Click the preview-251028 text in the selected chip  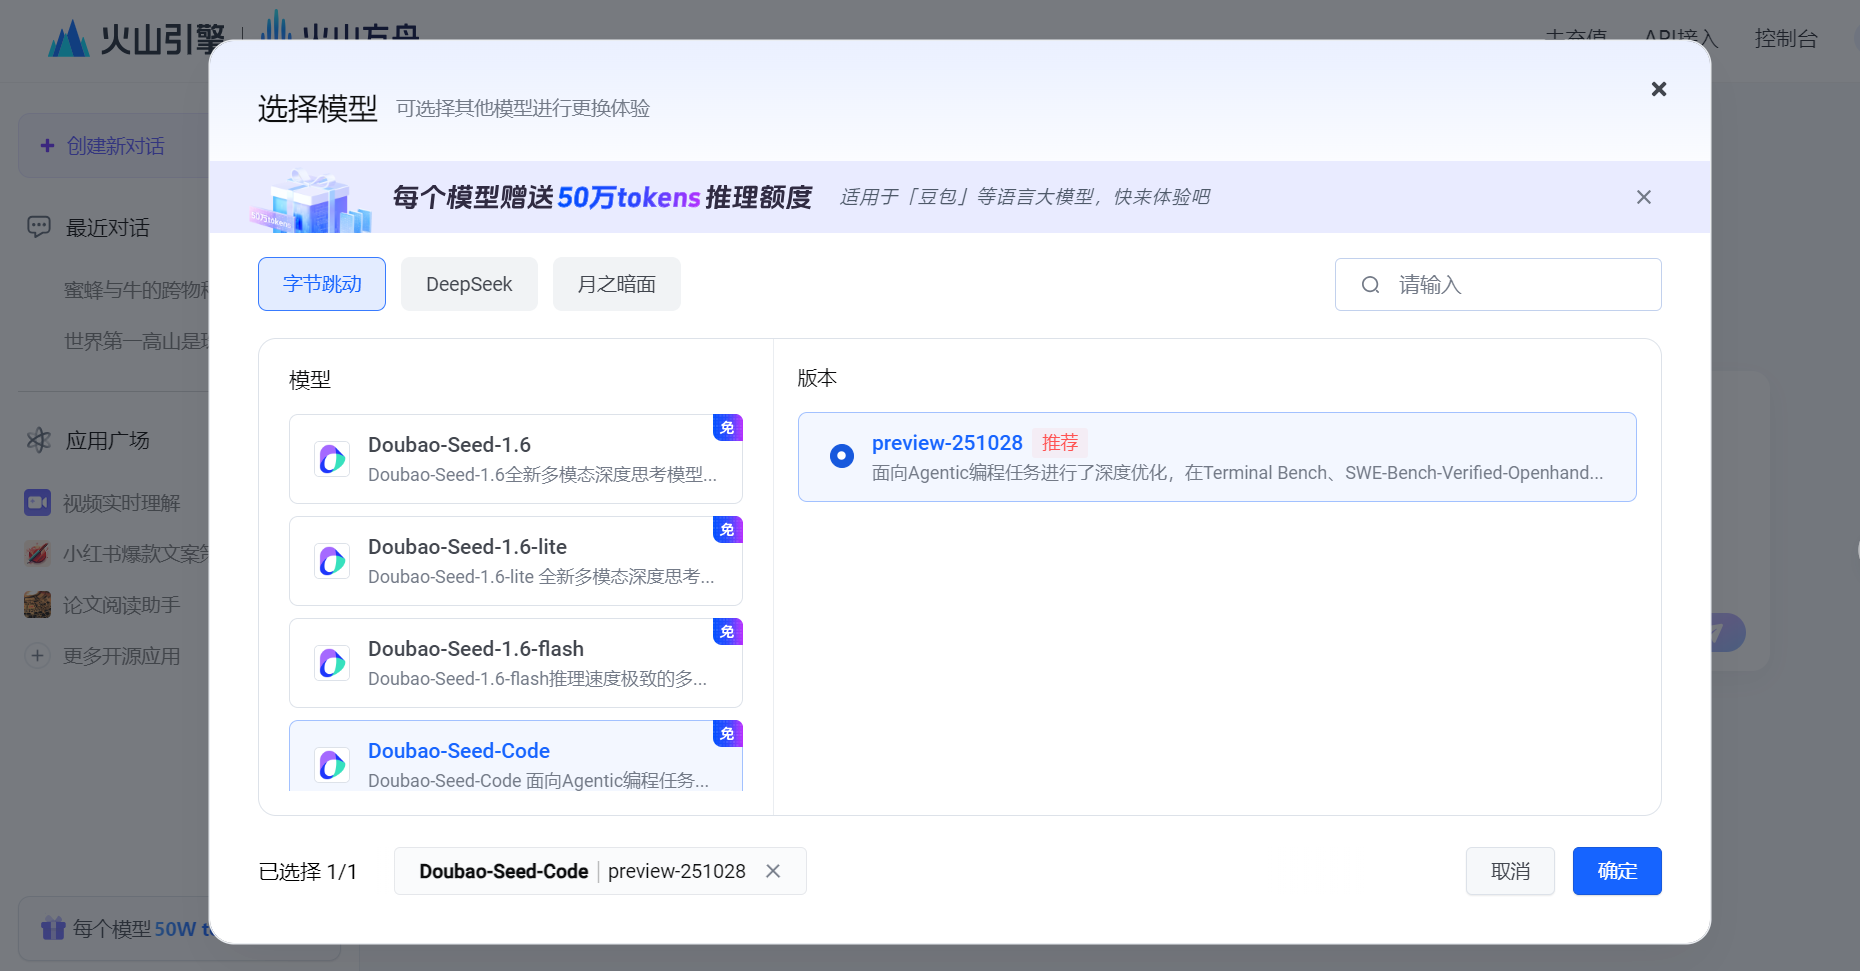pos(677,871)
